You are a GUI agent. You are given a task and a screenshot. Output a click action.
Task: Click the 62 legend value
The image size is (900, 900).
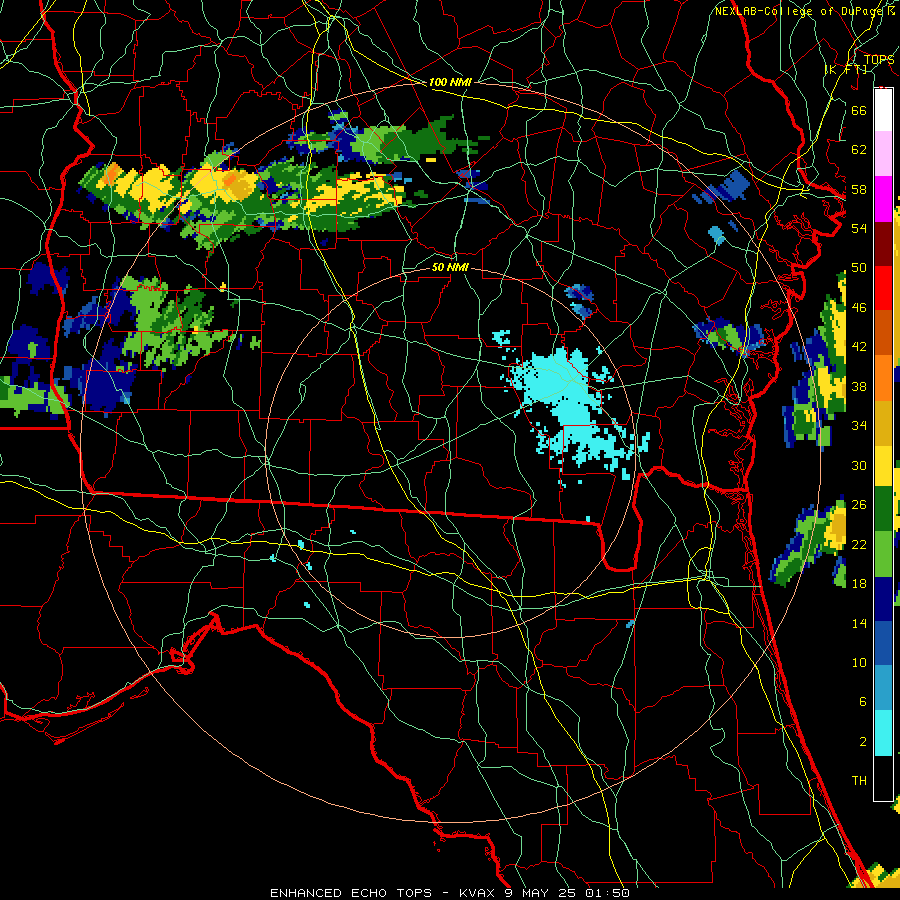(859, 150)
